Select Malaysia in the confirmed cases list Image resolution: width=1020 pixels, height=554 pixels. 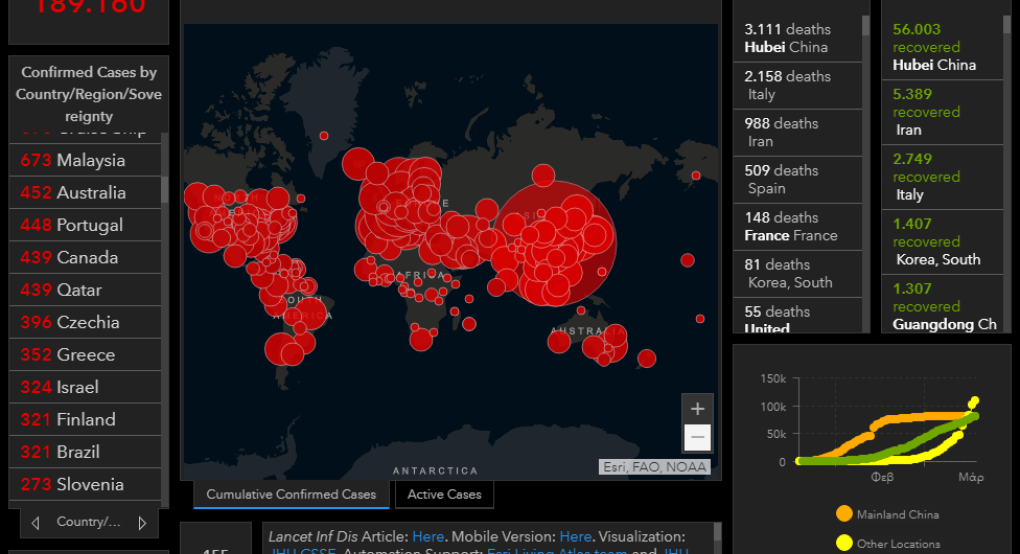pos(85,160)
